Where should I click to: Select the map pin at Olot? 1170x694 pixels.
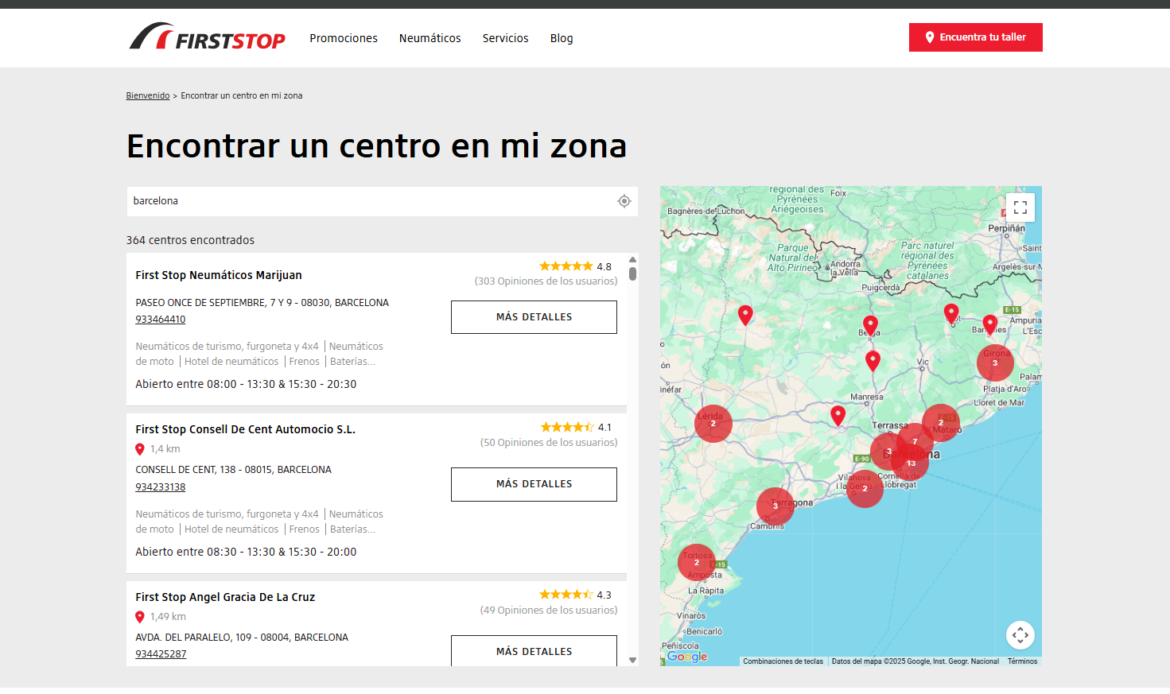[x=951, y=313]
